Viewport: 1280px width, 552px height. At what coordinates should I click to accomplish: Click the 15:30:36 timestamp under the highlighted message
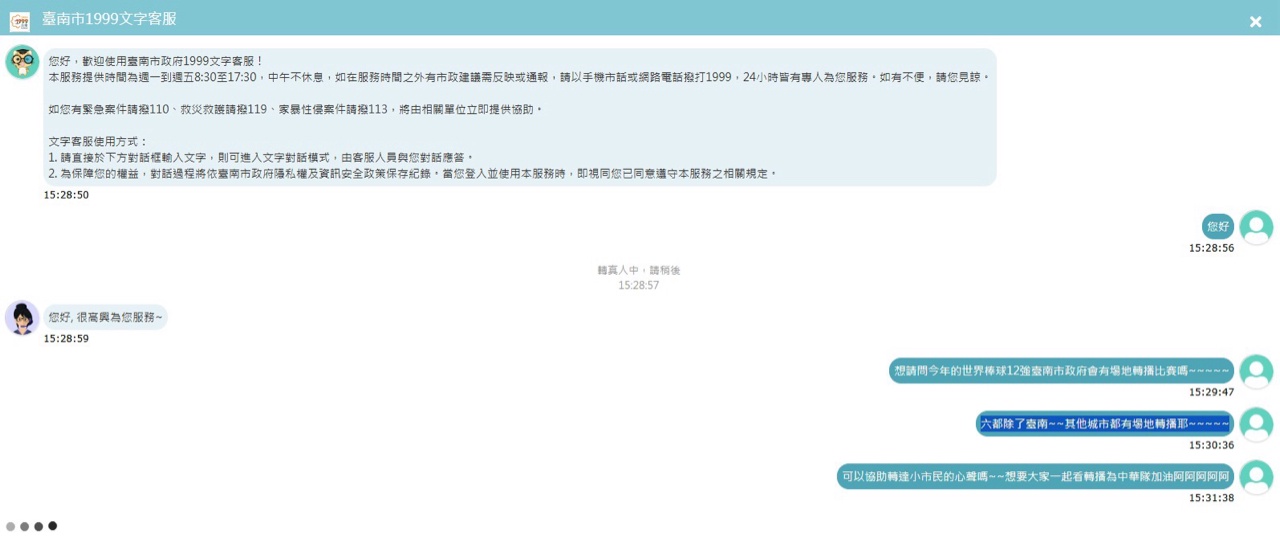(1211, 445)
